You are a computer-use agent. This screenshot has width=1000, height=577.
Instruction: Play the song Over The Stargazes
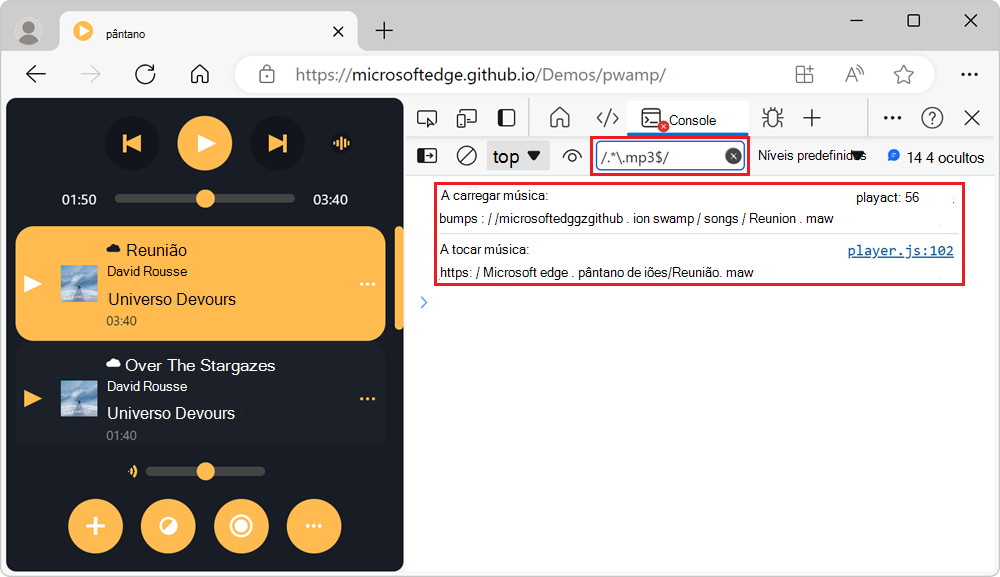[32, 398]
